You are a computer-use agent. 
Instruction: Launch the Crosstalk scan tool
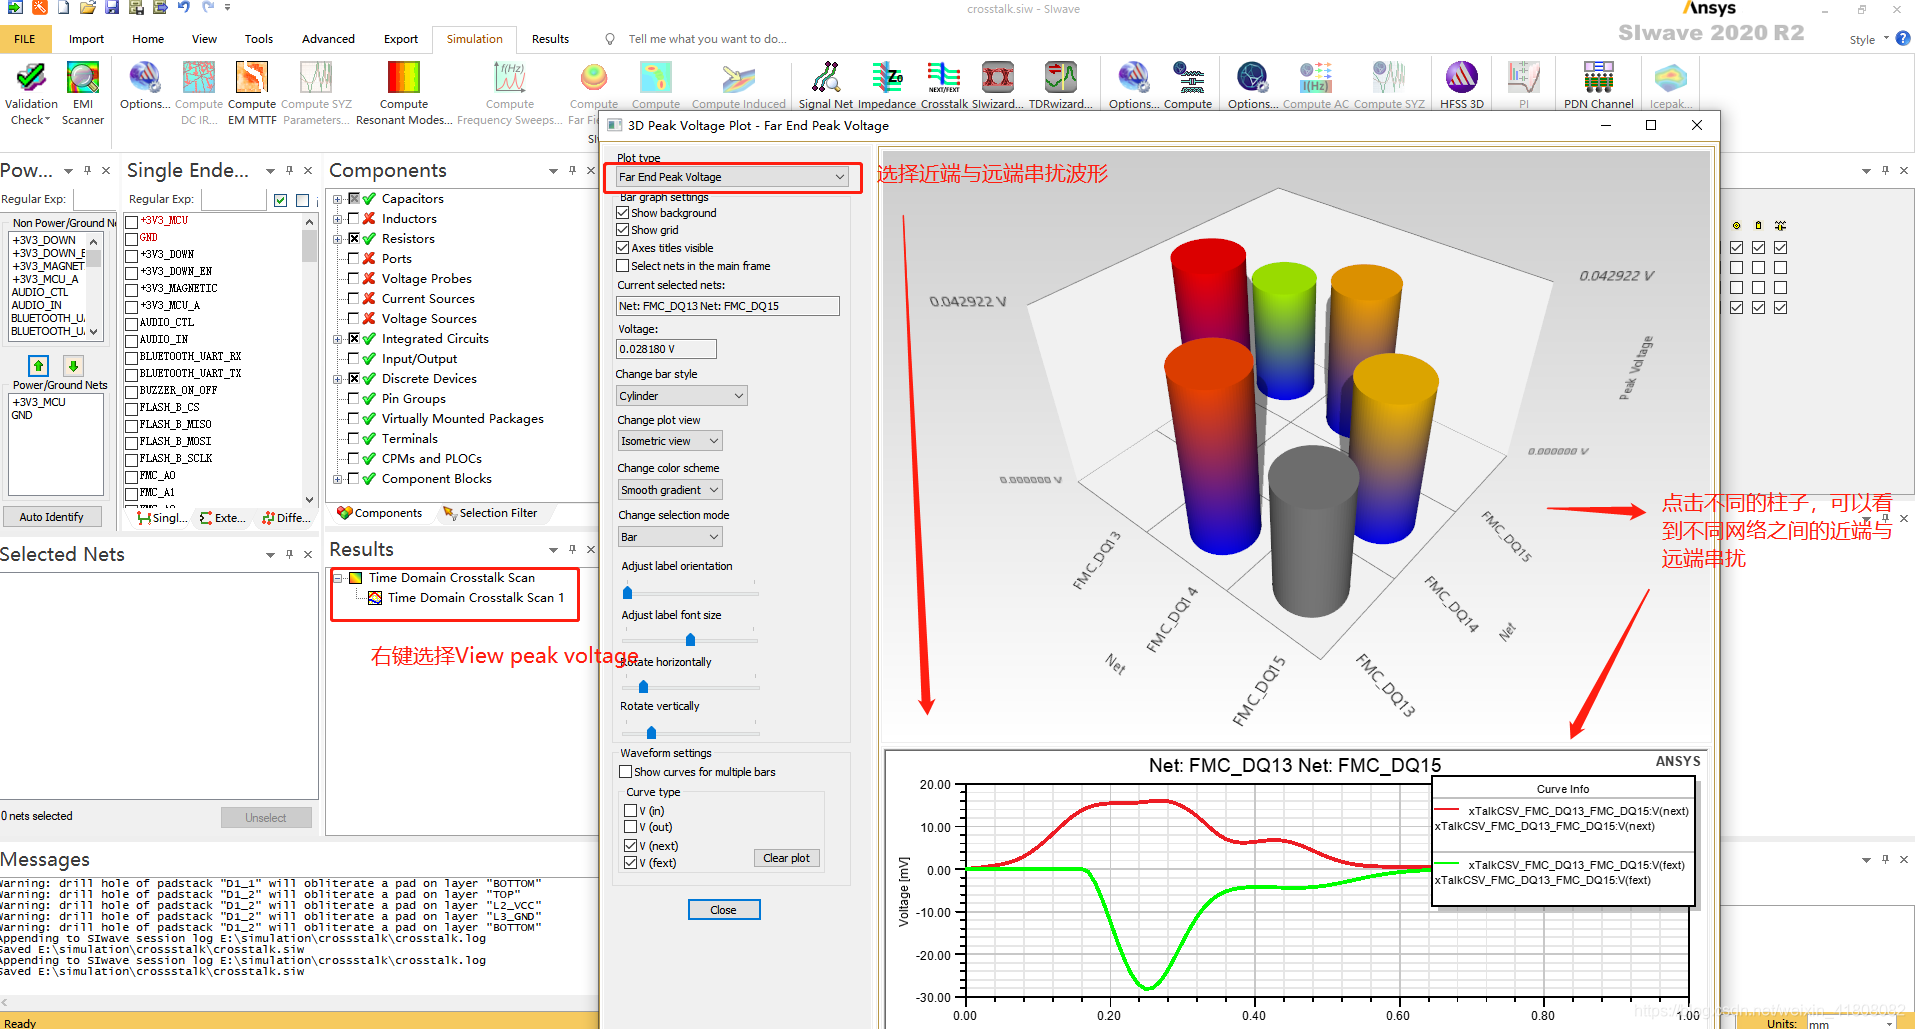[944, 85]
